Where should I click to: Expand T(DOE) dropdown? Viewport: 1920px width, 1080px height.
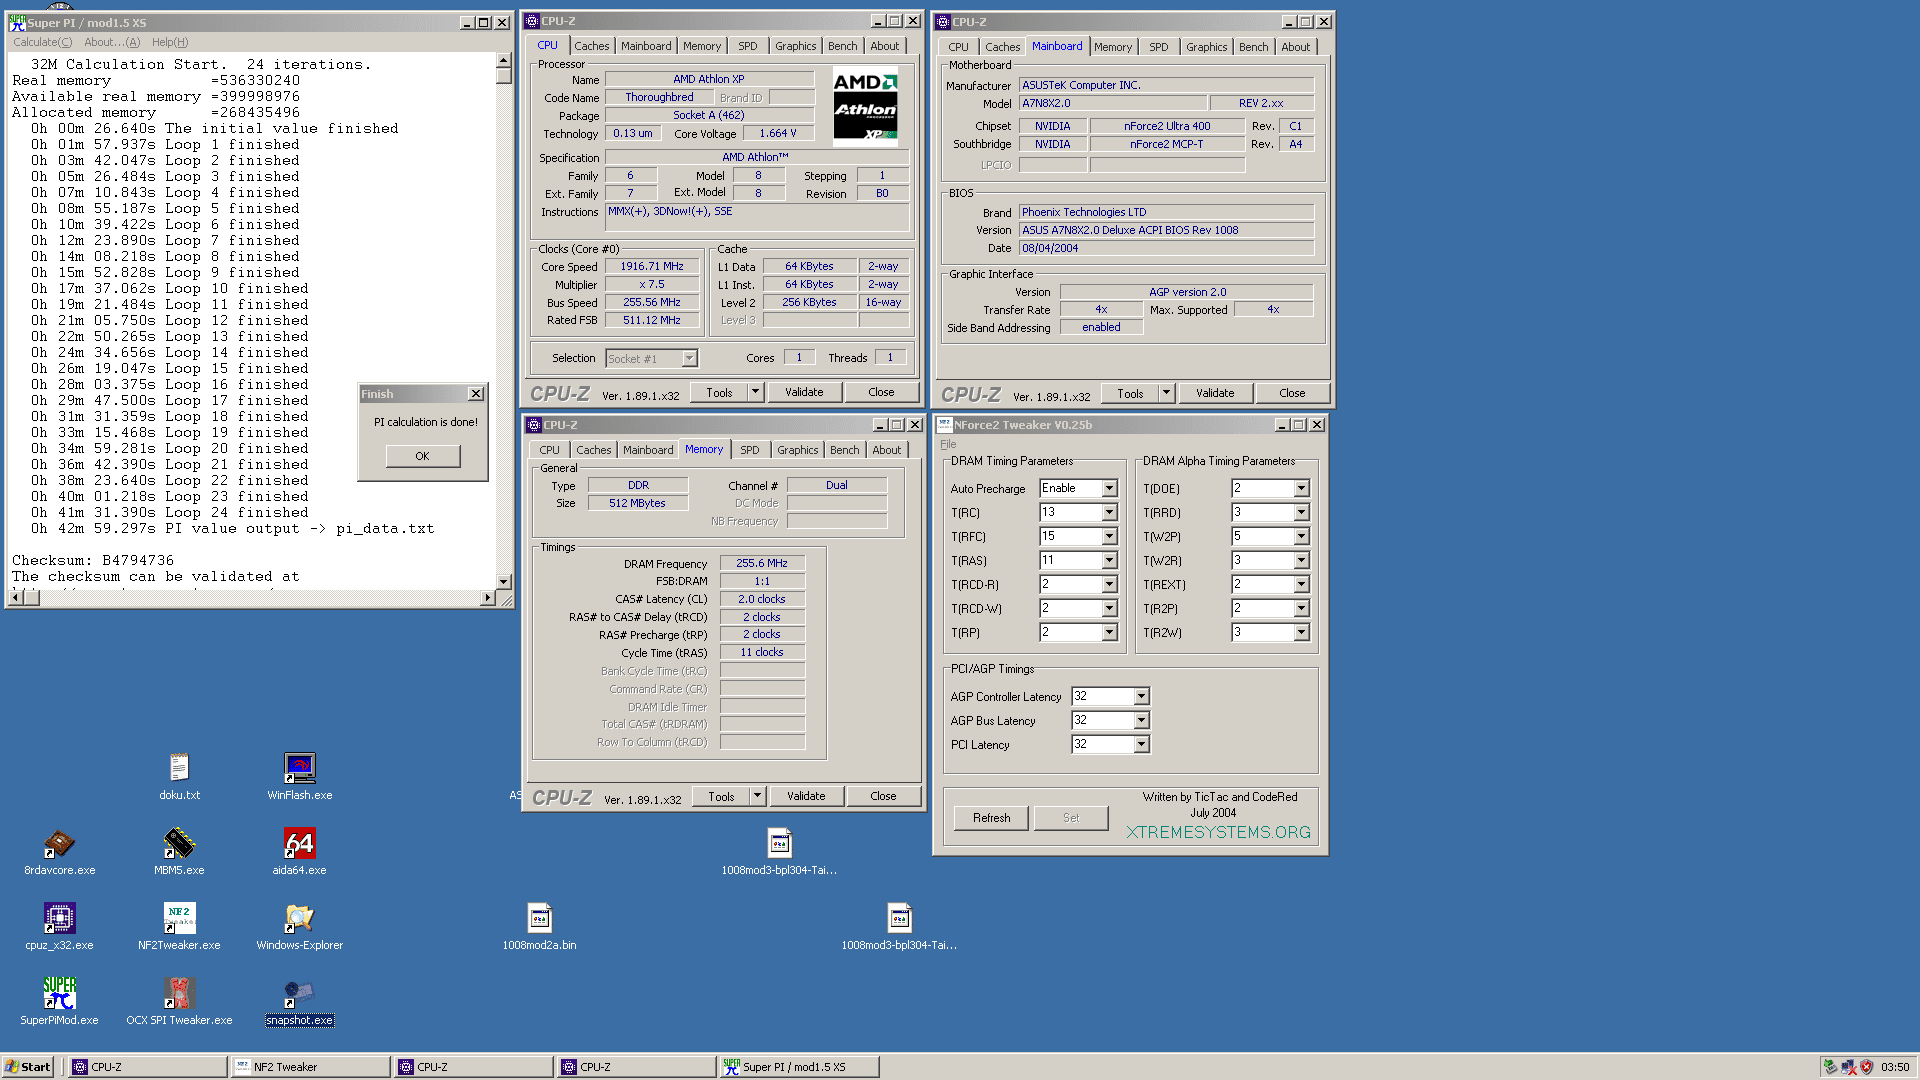(x=1301, y=488)
